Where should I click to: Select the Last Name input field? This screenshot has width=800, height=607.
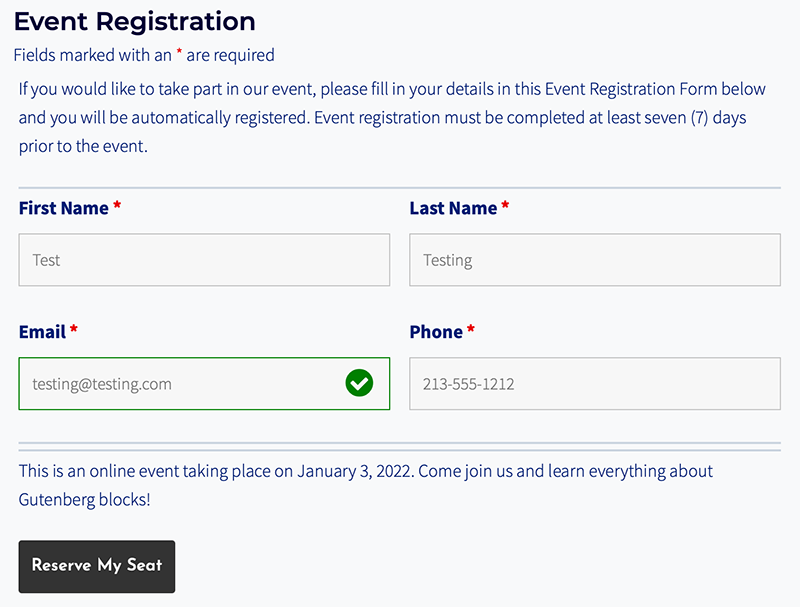coord(594,259)
